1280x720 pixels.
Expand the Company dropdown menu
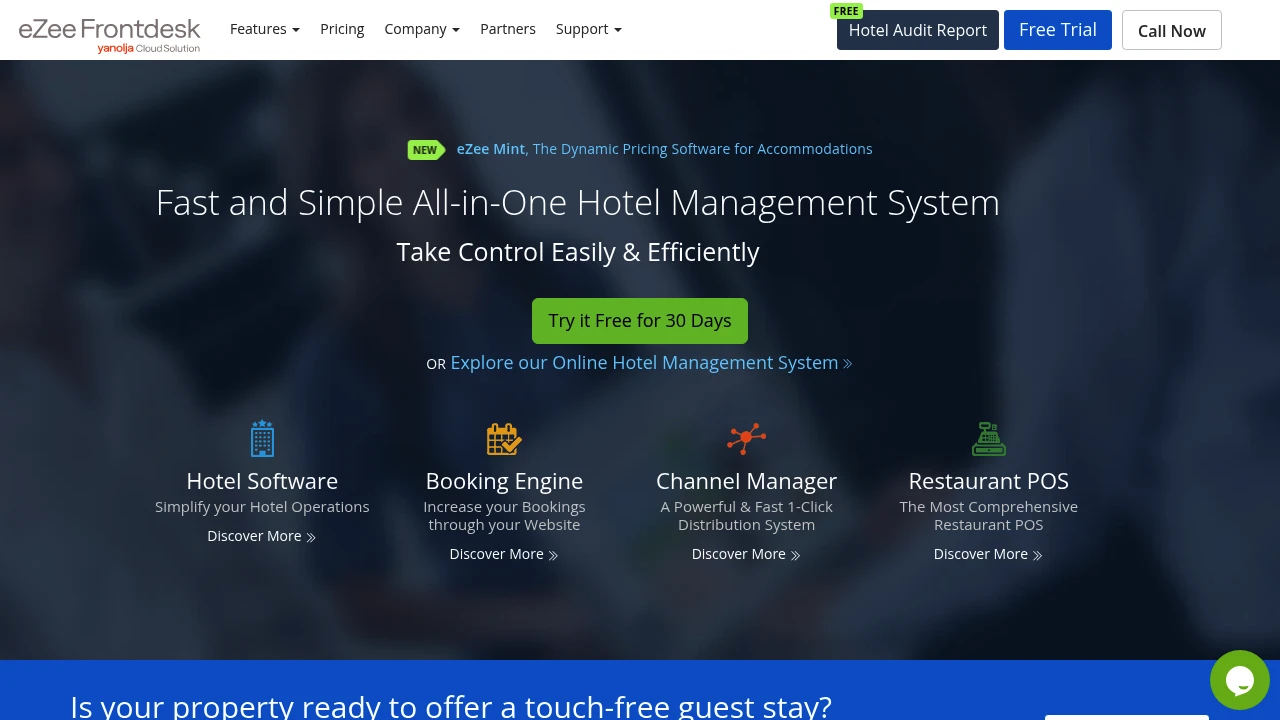pyautogui.click(x=422, y=29)
